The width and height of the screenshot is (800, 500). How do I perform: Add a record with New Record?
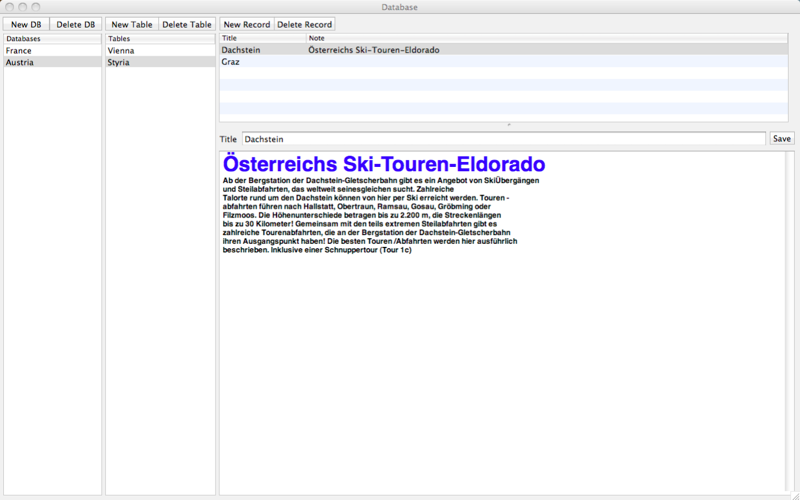coord(246,24)
